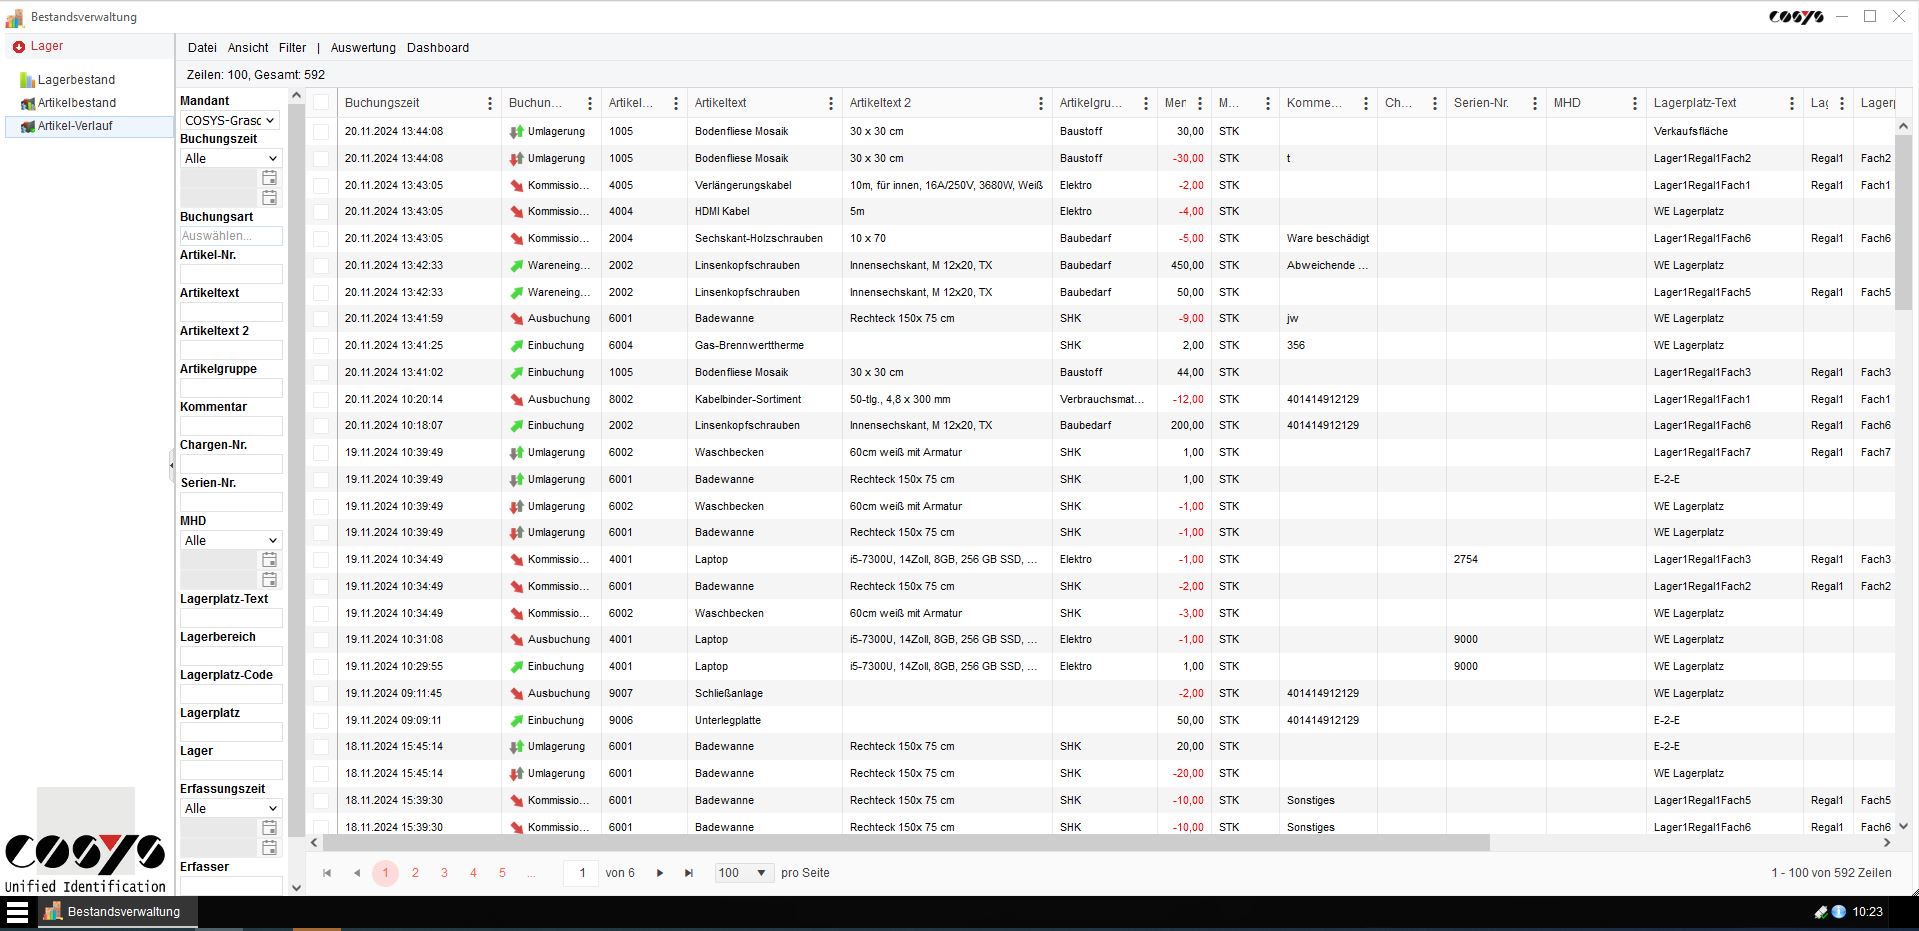Image resolution: width=1919 pixels, height=931 pixels.
Task: Check the row for Sechskant-Holzschrauben
Action: (x=321, y=239)
